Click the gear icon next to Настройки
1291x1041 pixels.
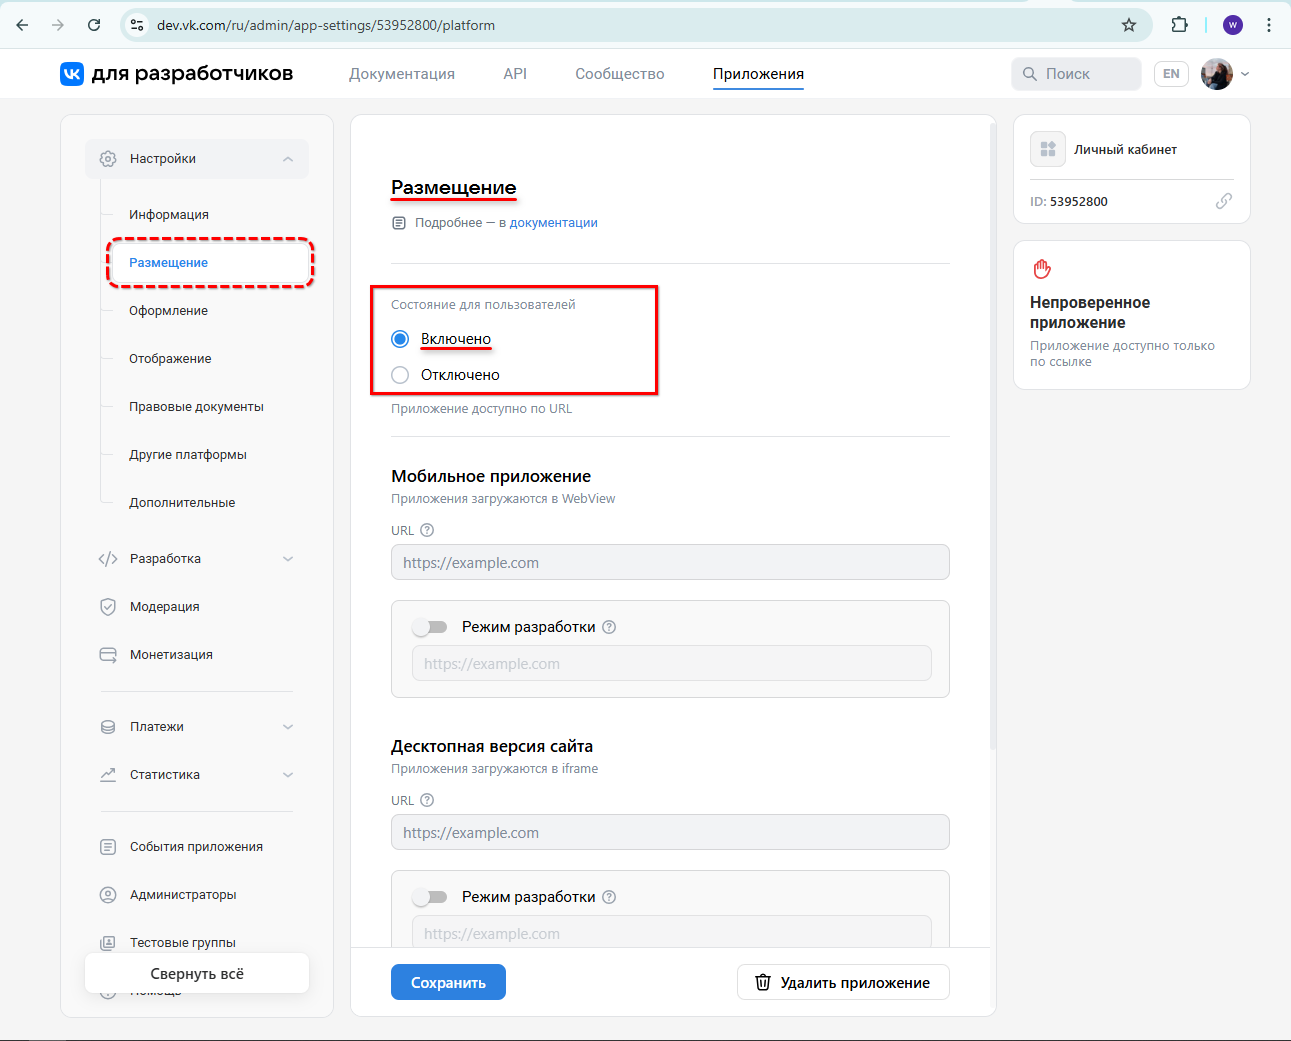(x=107, y=158)
